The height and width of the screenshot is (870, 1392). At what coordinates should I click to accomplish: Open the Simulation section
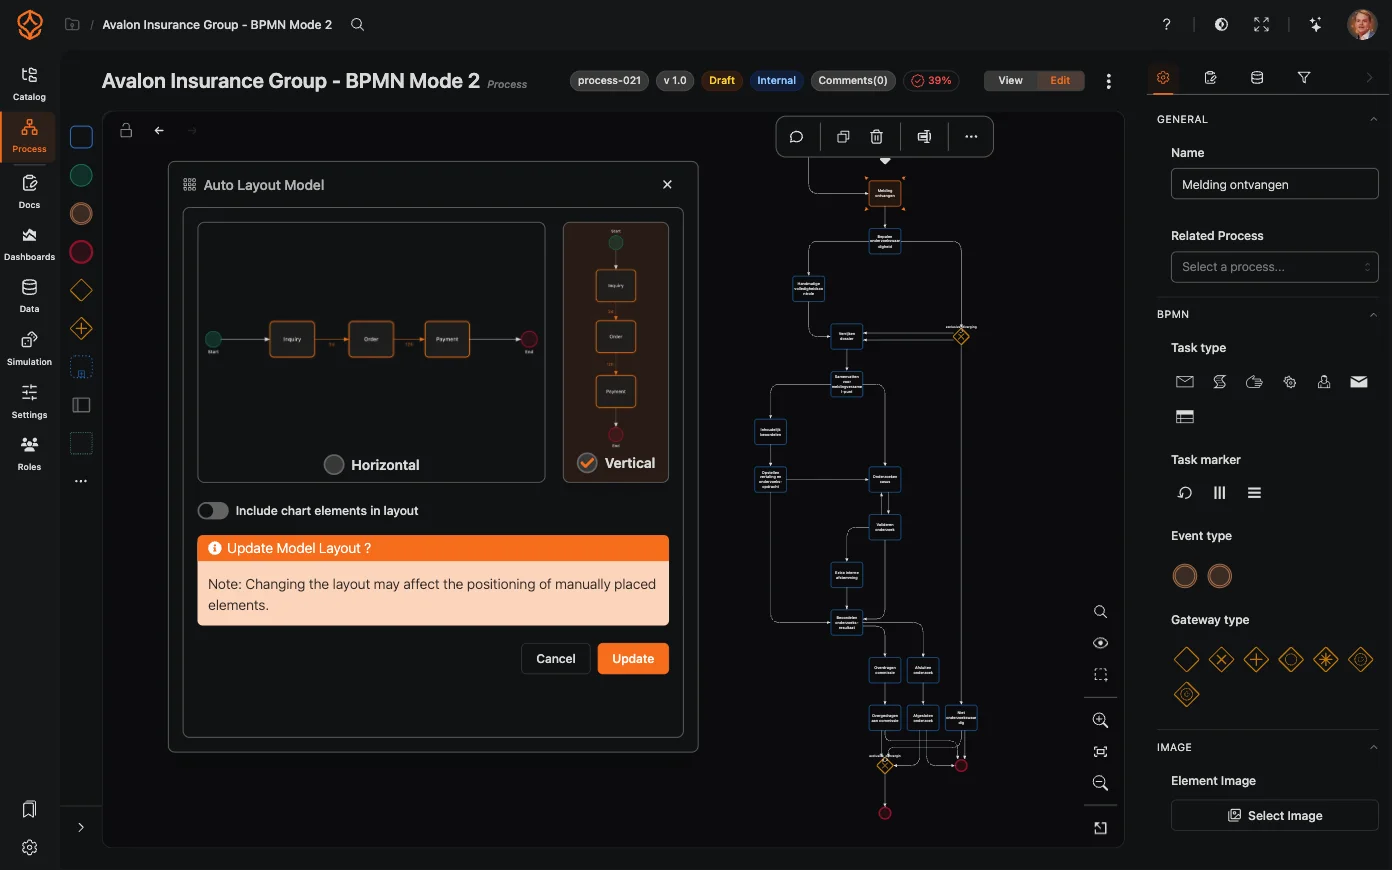29,349
